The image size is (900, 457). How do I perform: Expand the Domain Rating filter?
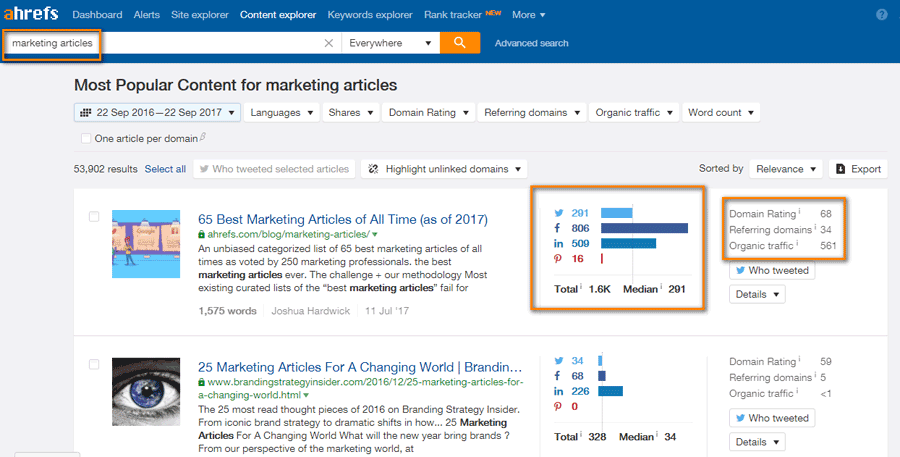[x=428, y=113]
